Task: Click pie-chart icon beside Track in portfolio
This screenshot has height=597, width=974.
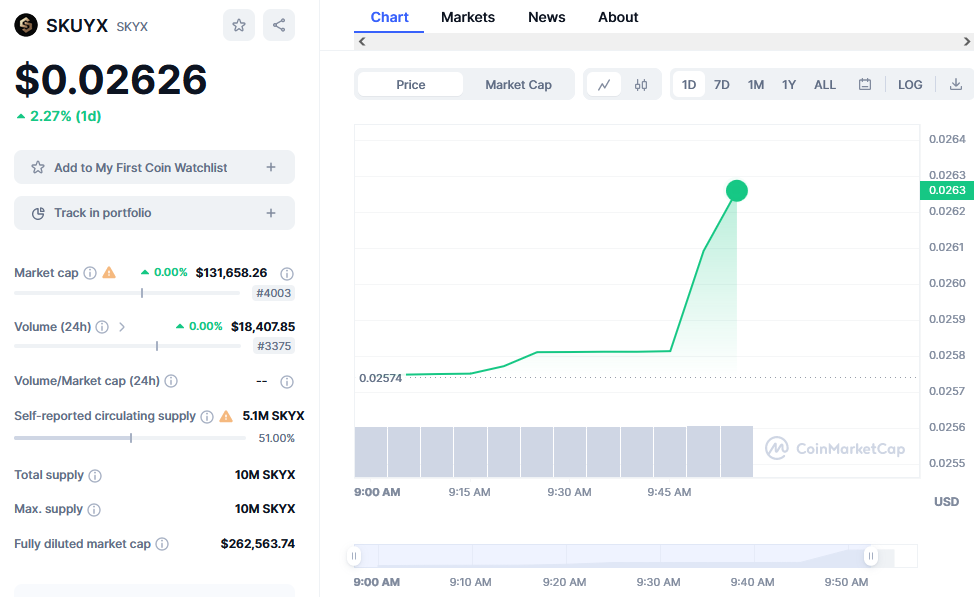Action: [38, 213]
